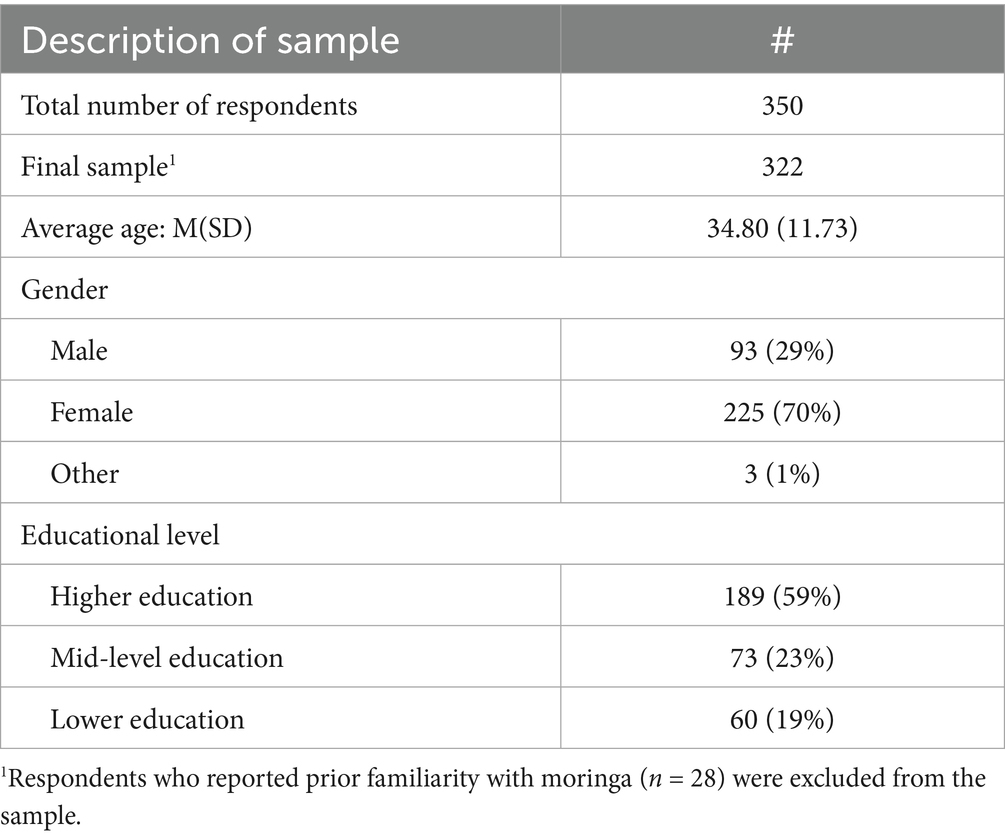
Task: Select the "Mid-level education" row label
Action: 167,657
